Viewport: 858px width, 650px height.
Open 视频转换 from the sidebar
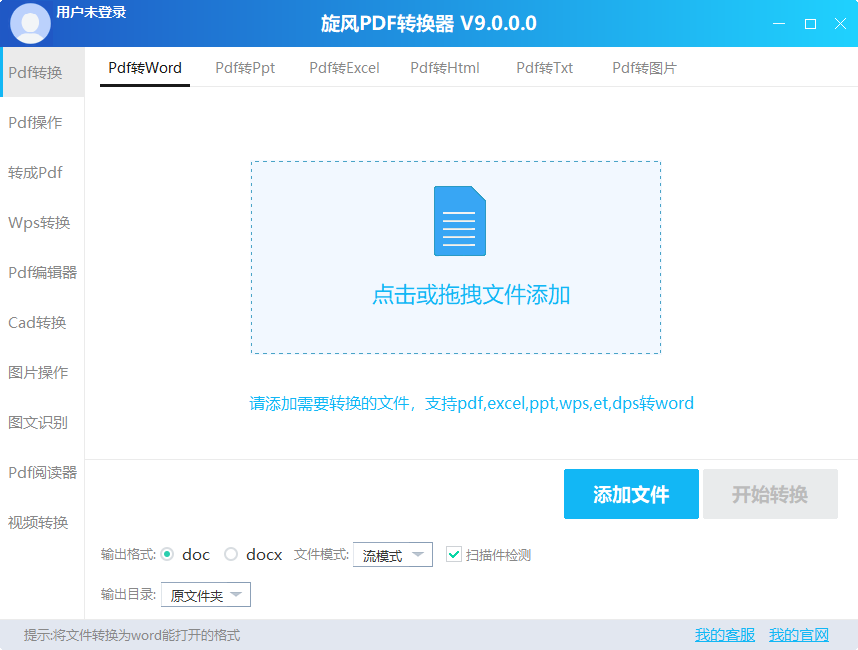tap(41, 522)
